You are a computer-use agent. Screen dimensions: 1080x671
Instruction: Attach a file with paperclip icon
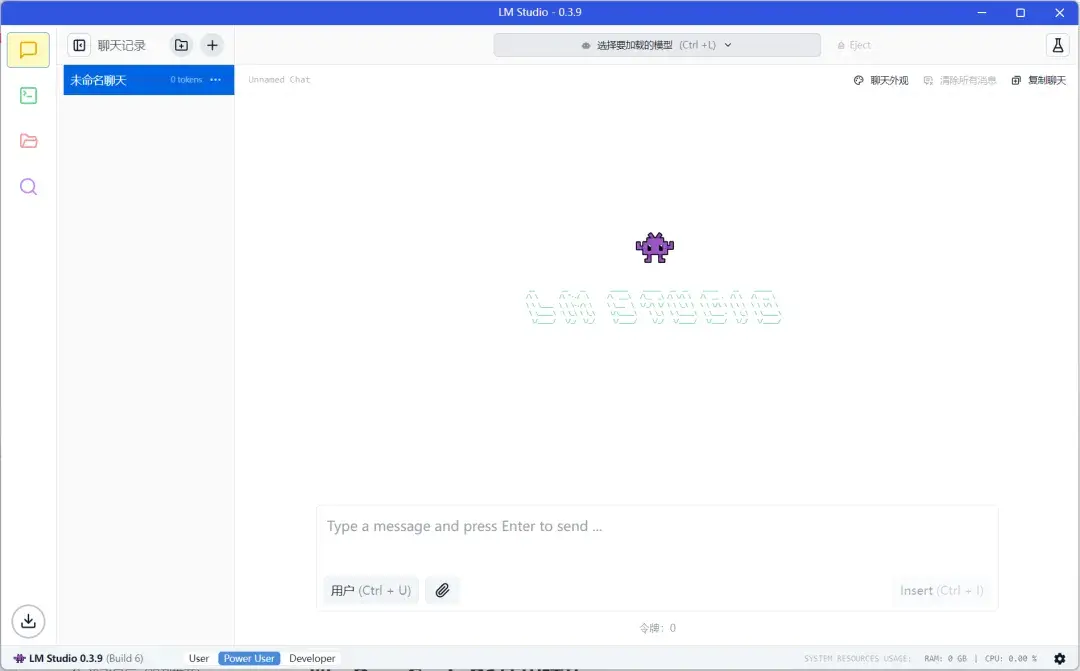(x=442, y=590)
